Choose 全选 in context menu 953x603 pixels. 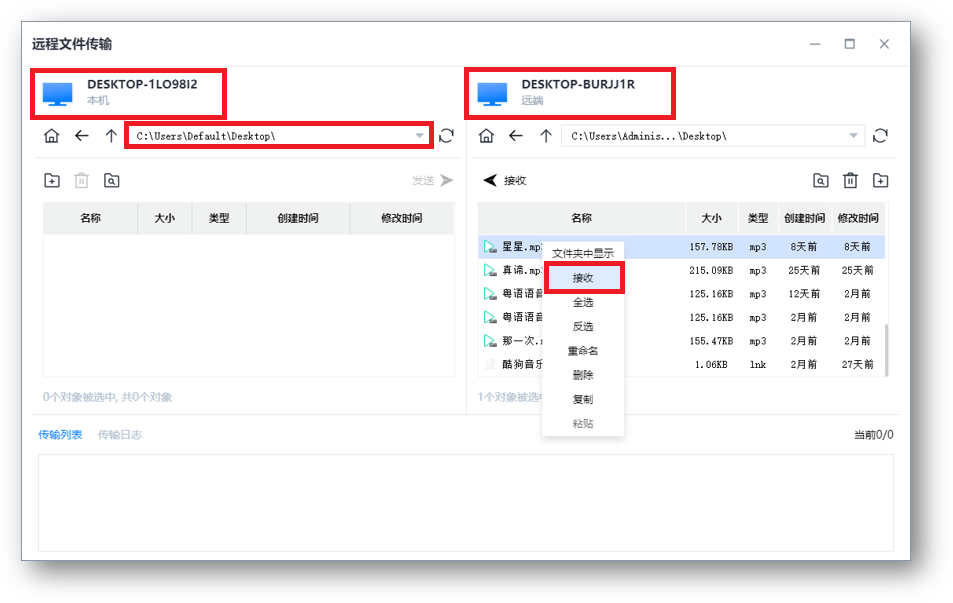[583, 302]
